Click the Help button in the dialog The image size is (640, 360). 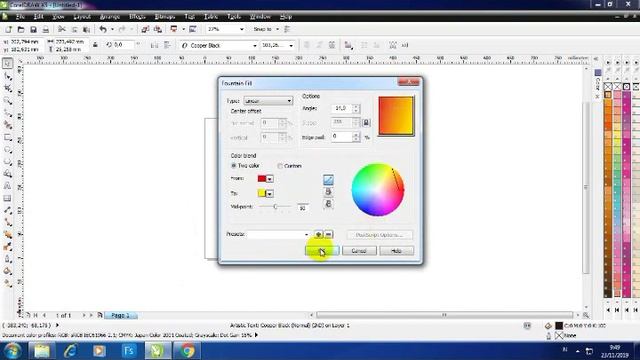click(x=396, y=251)
